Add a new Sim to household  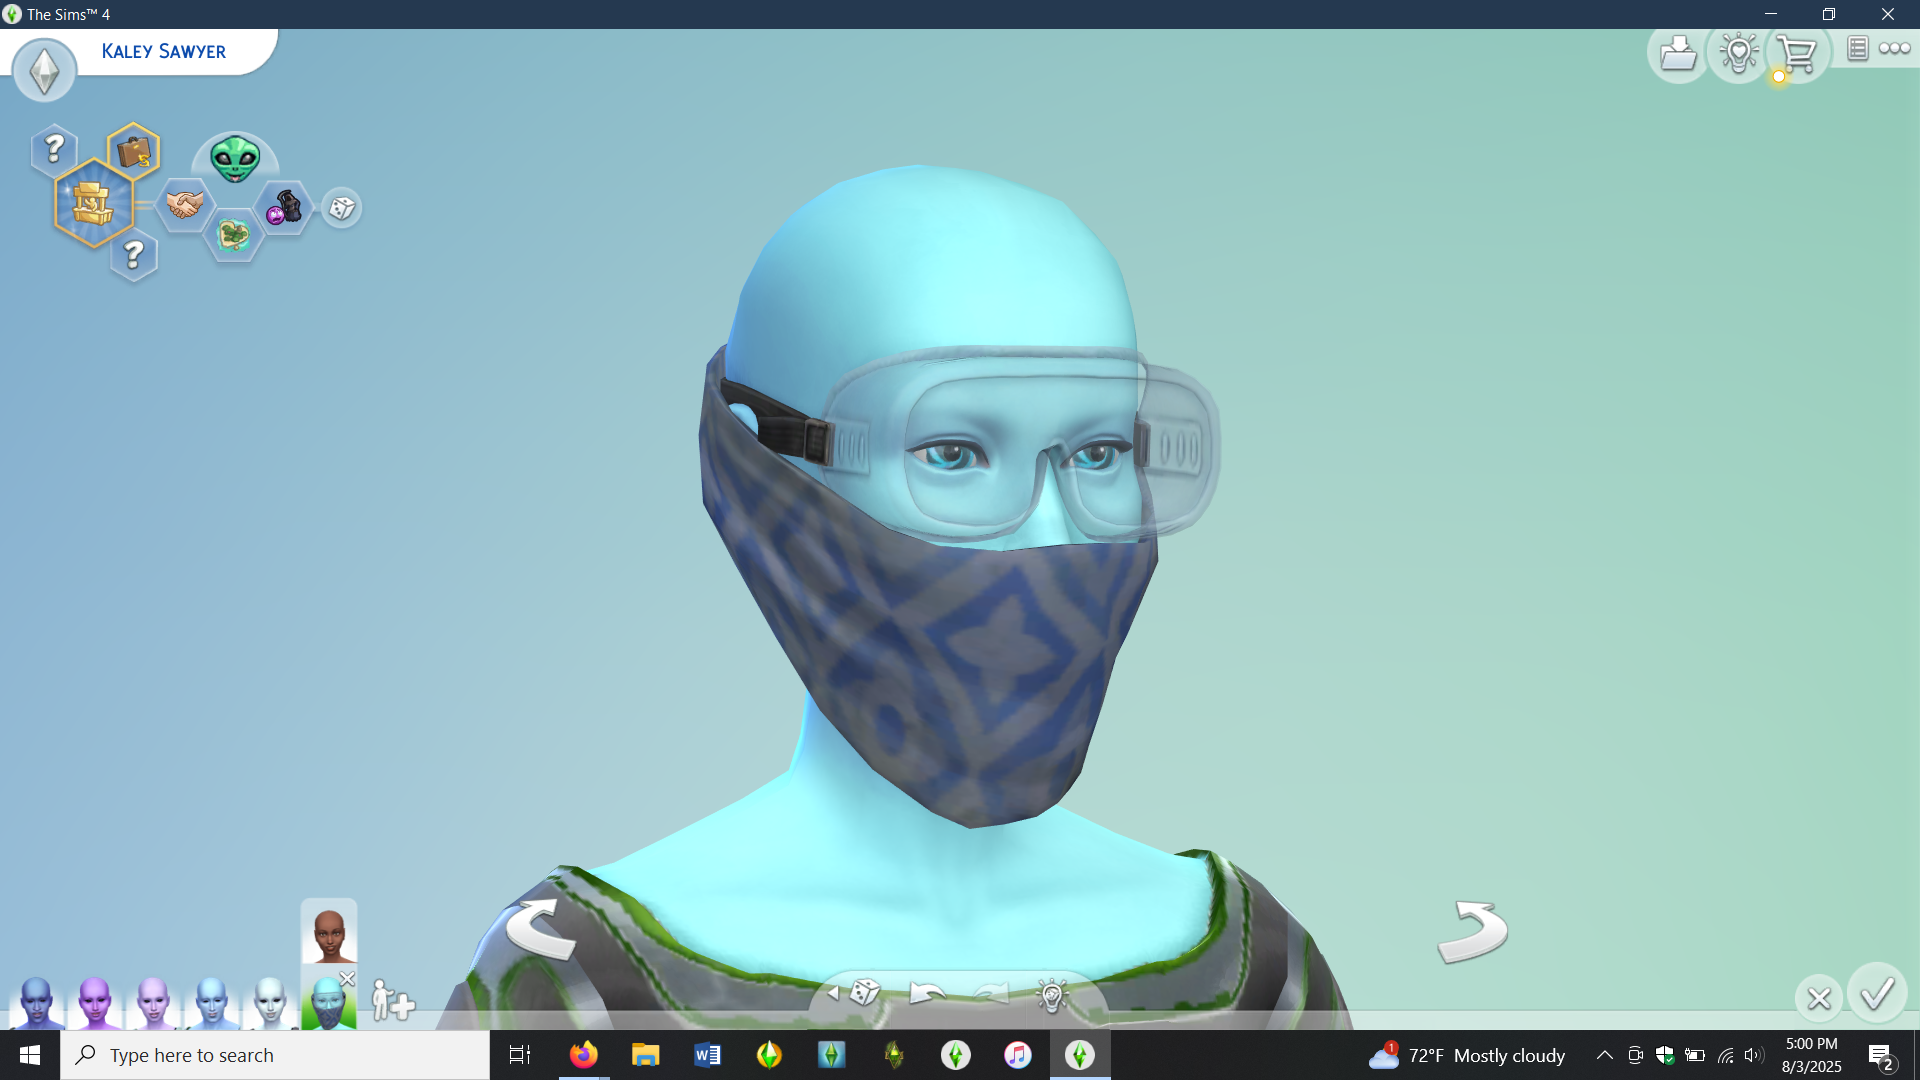click(x=392, y=1000)
